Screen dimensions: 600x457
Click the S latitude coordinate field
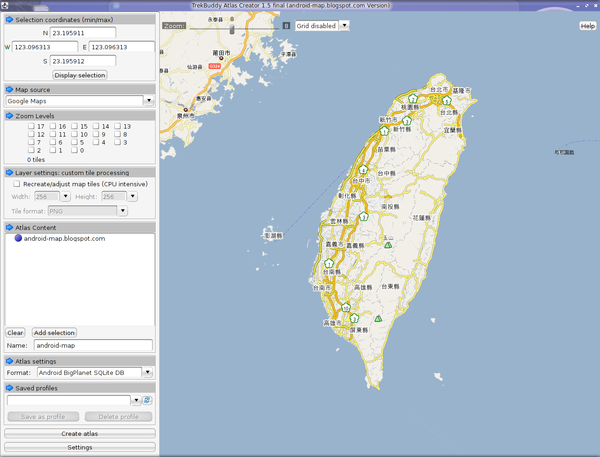[x=83, y=61]
